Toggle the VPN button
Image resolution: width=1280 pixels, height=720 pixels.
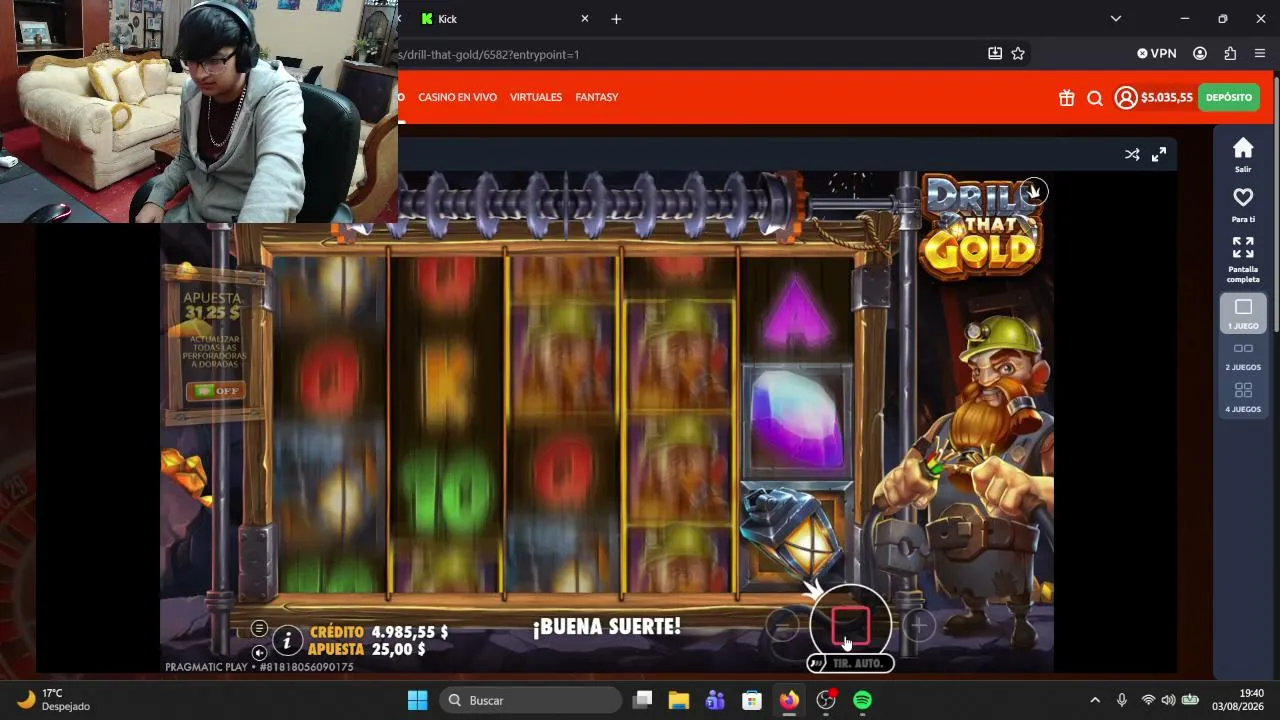pos(1157,54)
